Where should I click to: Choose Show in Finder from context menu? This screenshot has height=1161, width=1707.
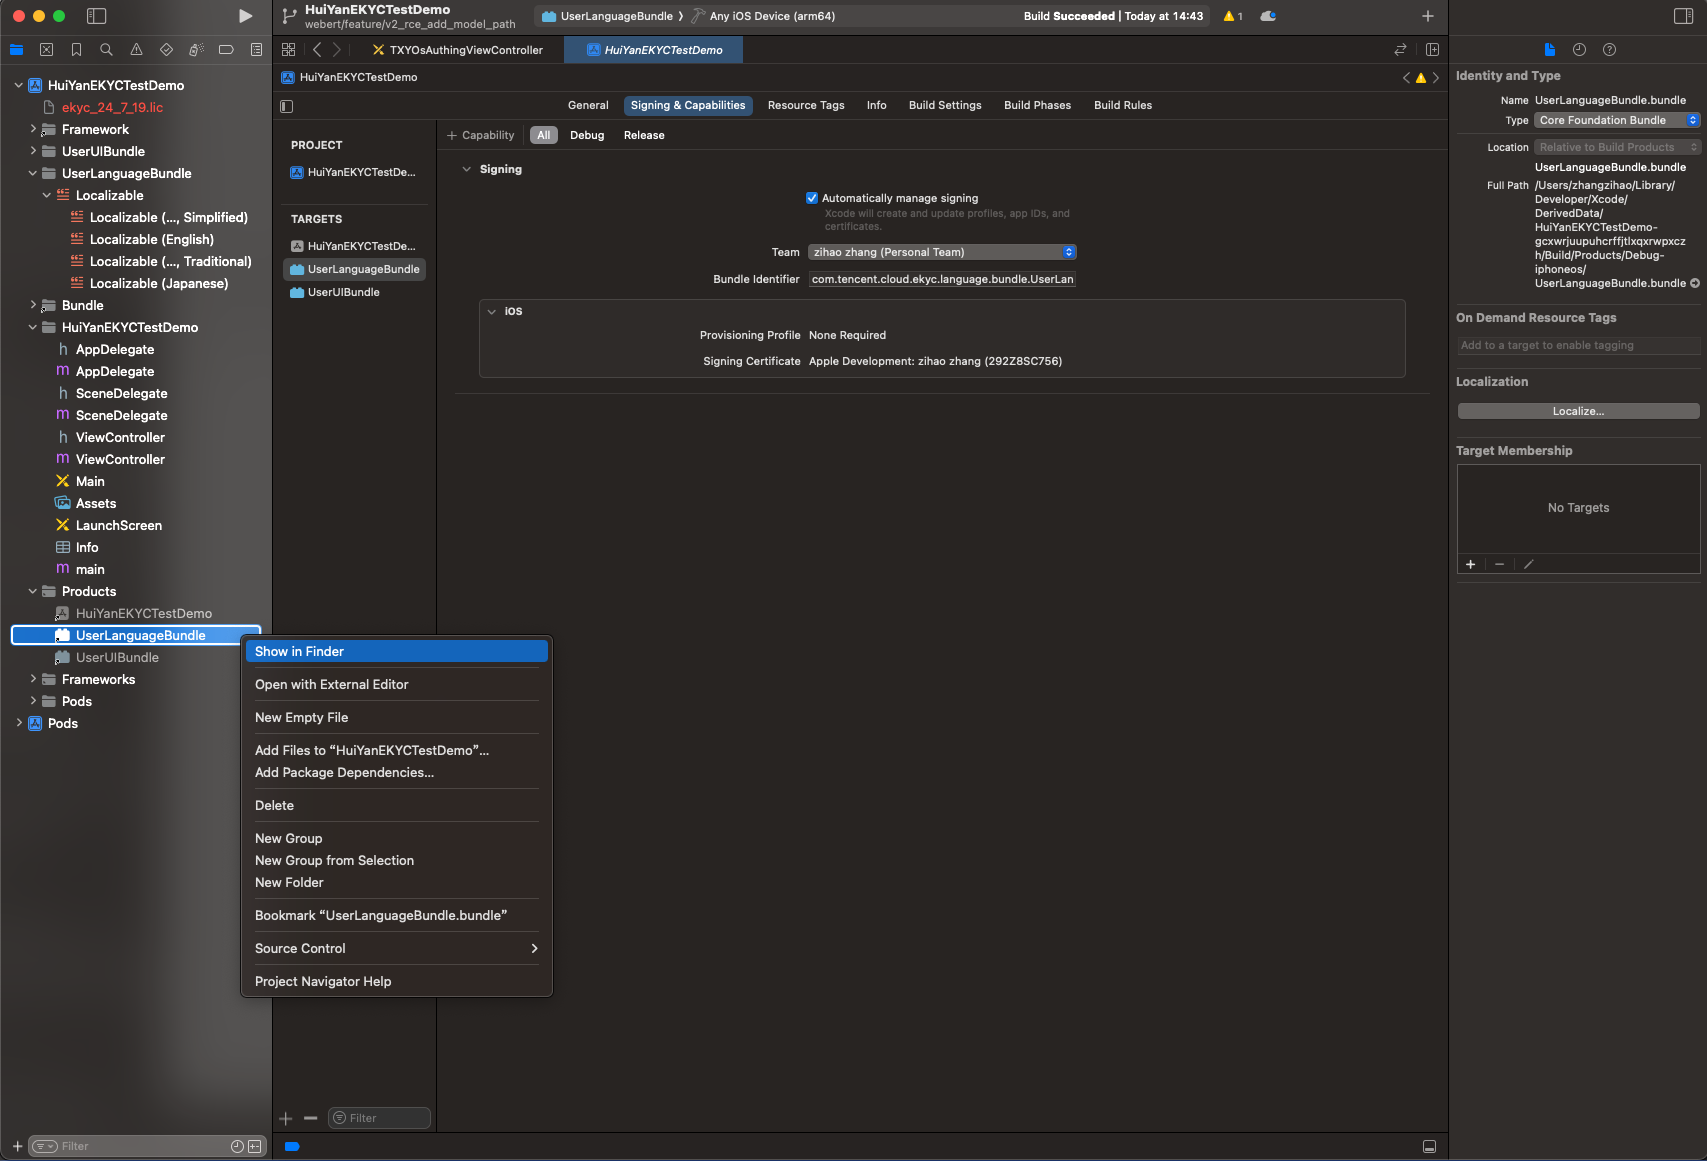pyautogui.click(x=397, y=651)
